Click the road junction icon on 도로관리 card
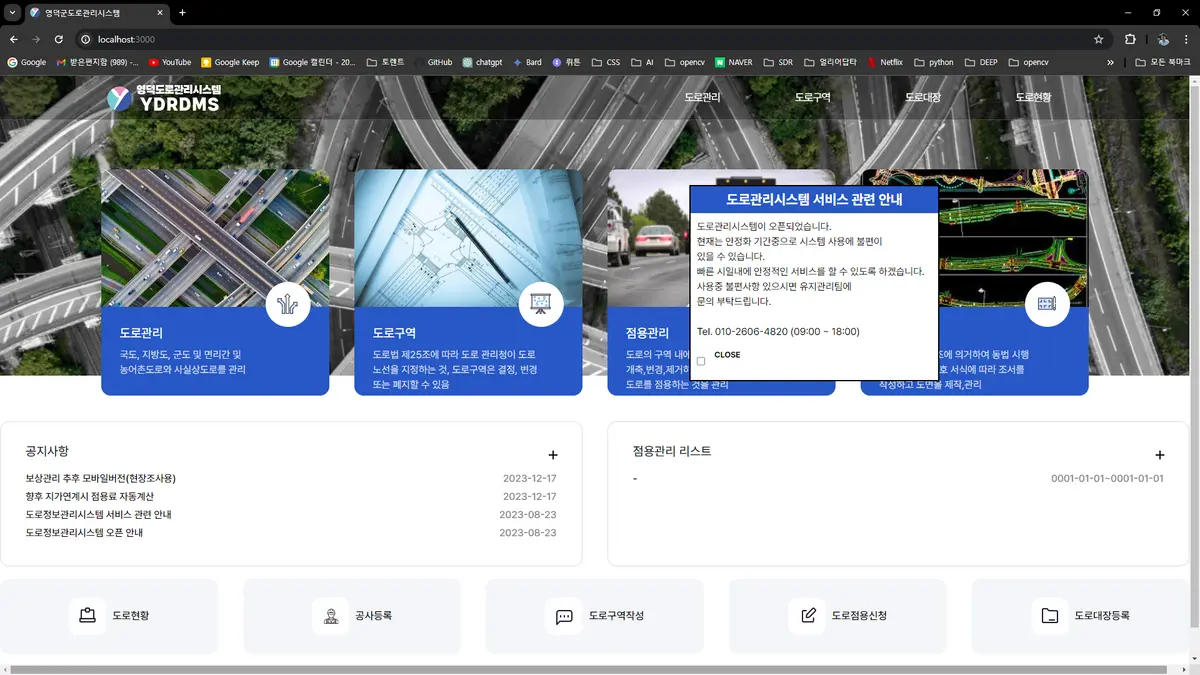 pyautogui.click(x=288, y=304)
